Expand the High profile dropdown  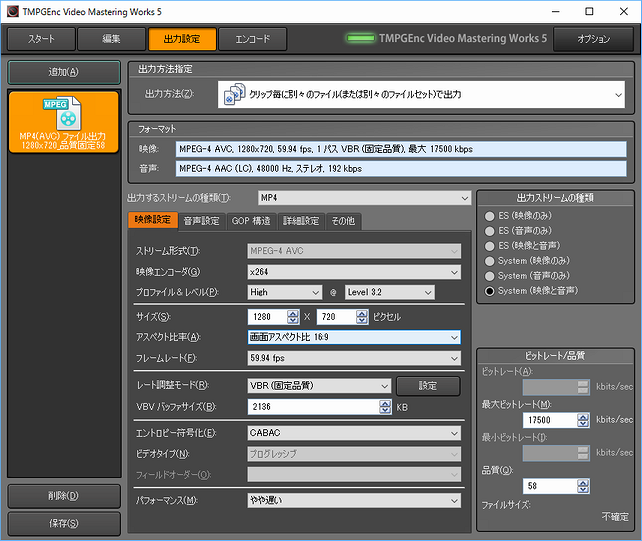(x=285, y=292)
